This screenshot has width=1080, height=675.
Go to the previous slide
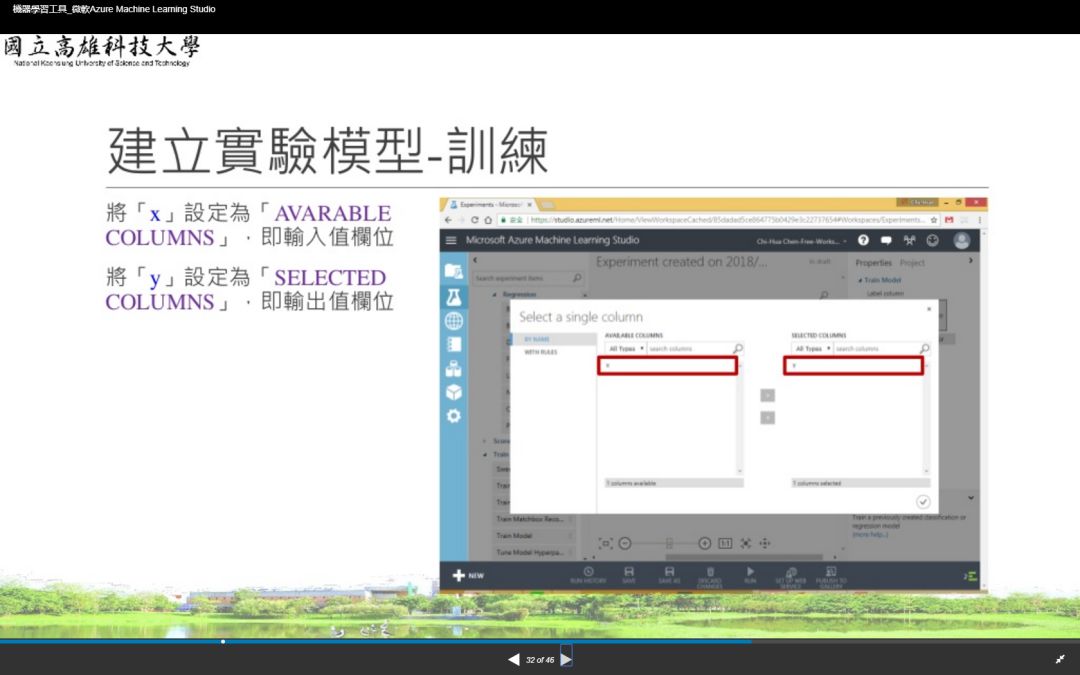514,660
